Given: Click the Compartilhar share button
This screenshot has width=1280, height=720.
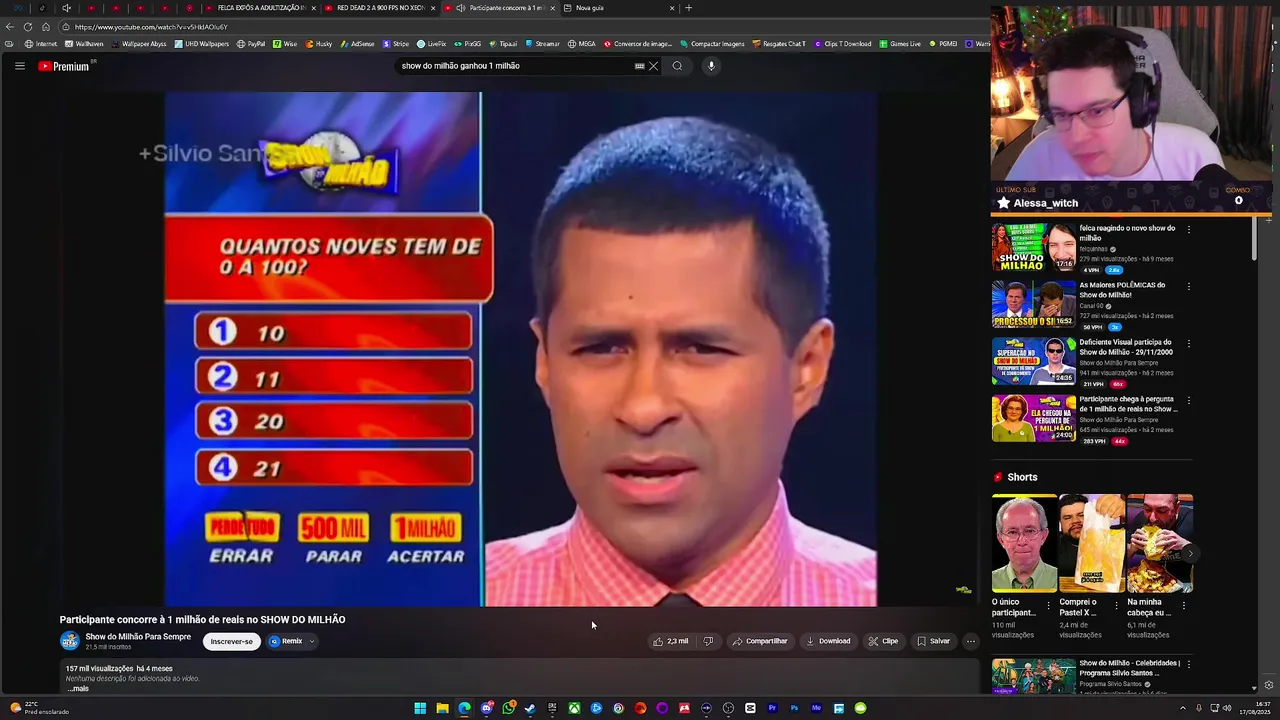Looking at the screenshot, I should pos(760,641).
